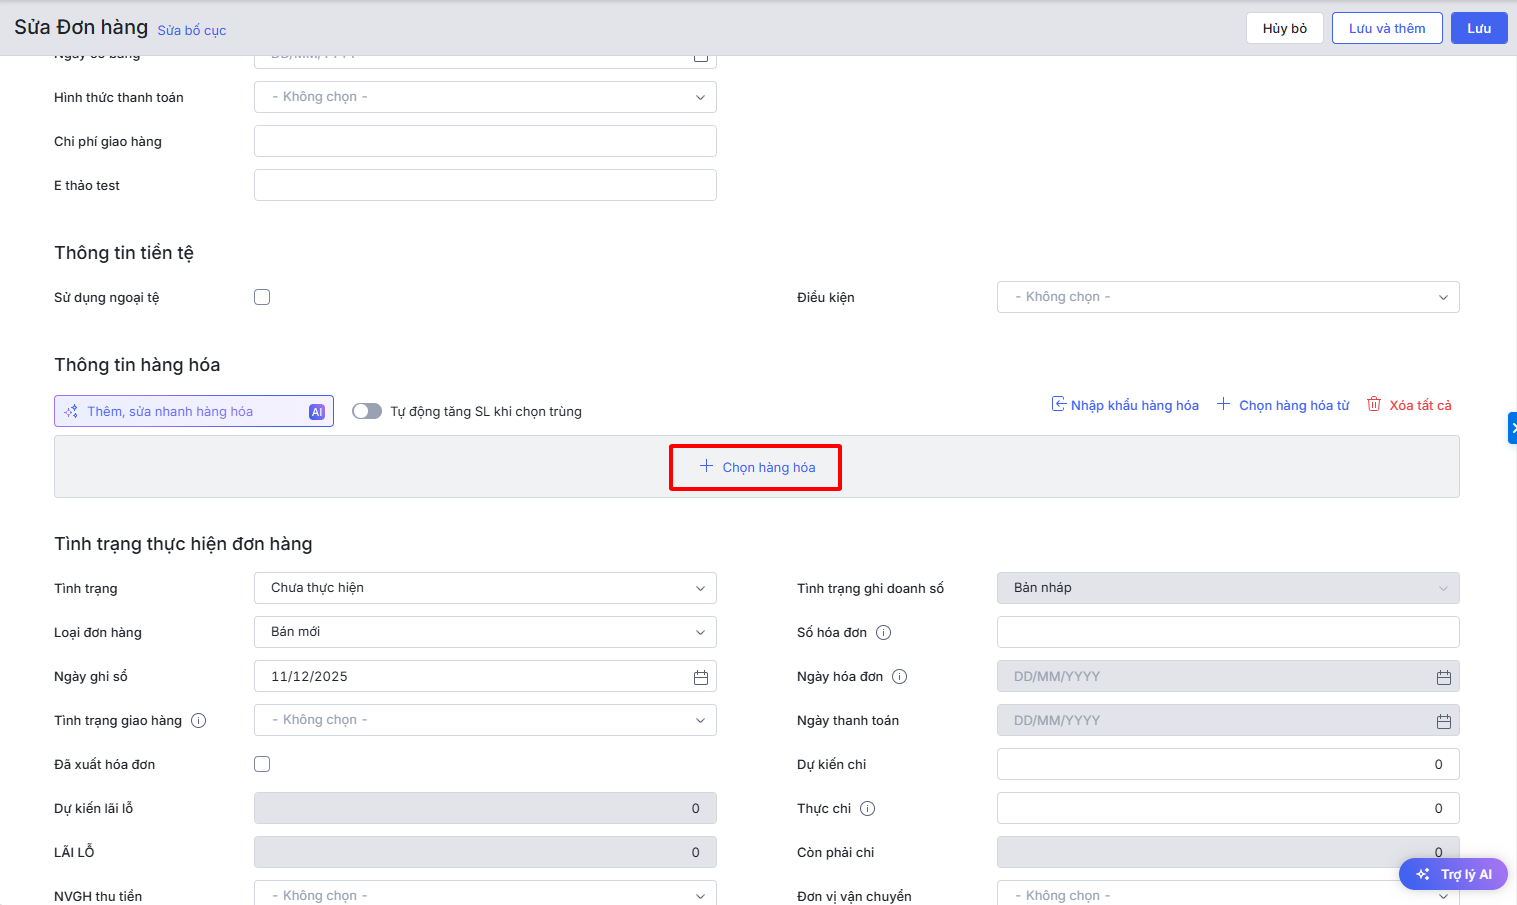
Task: Tick the Đã xuất hóa đơn checkbox
Action: pyautogui.click(x=262, y=764)
